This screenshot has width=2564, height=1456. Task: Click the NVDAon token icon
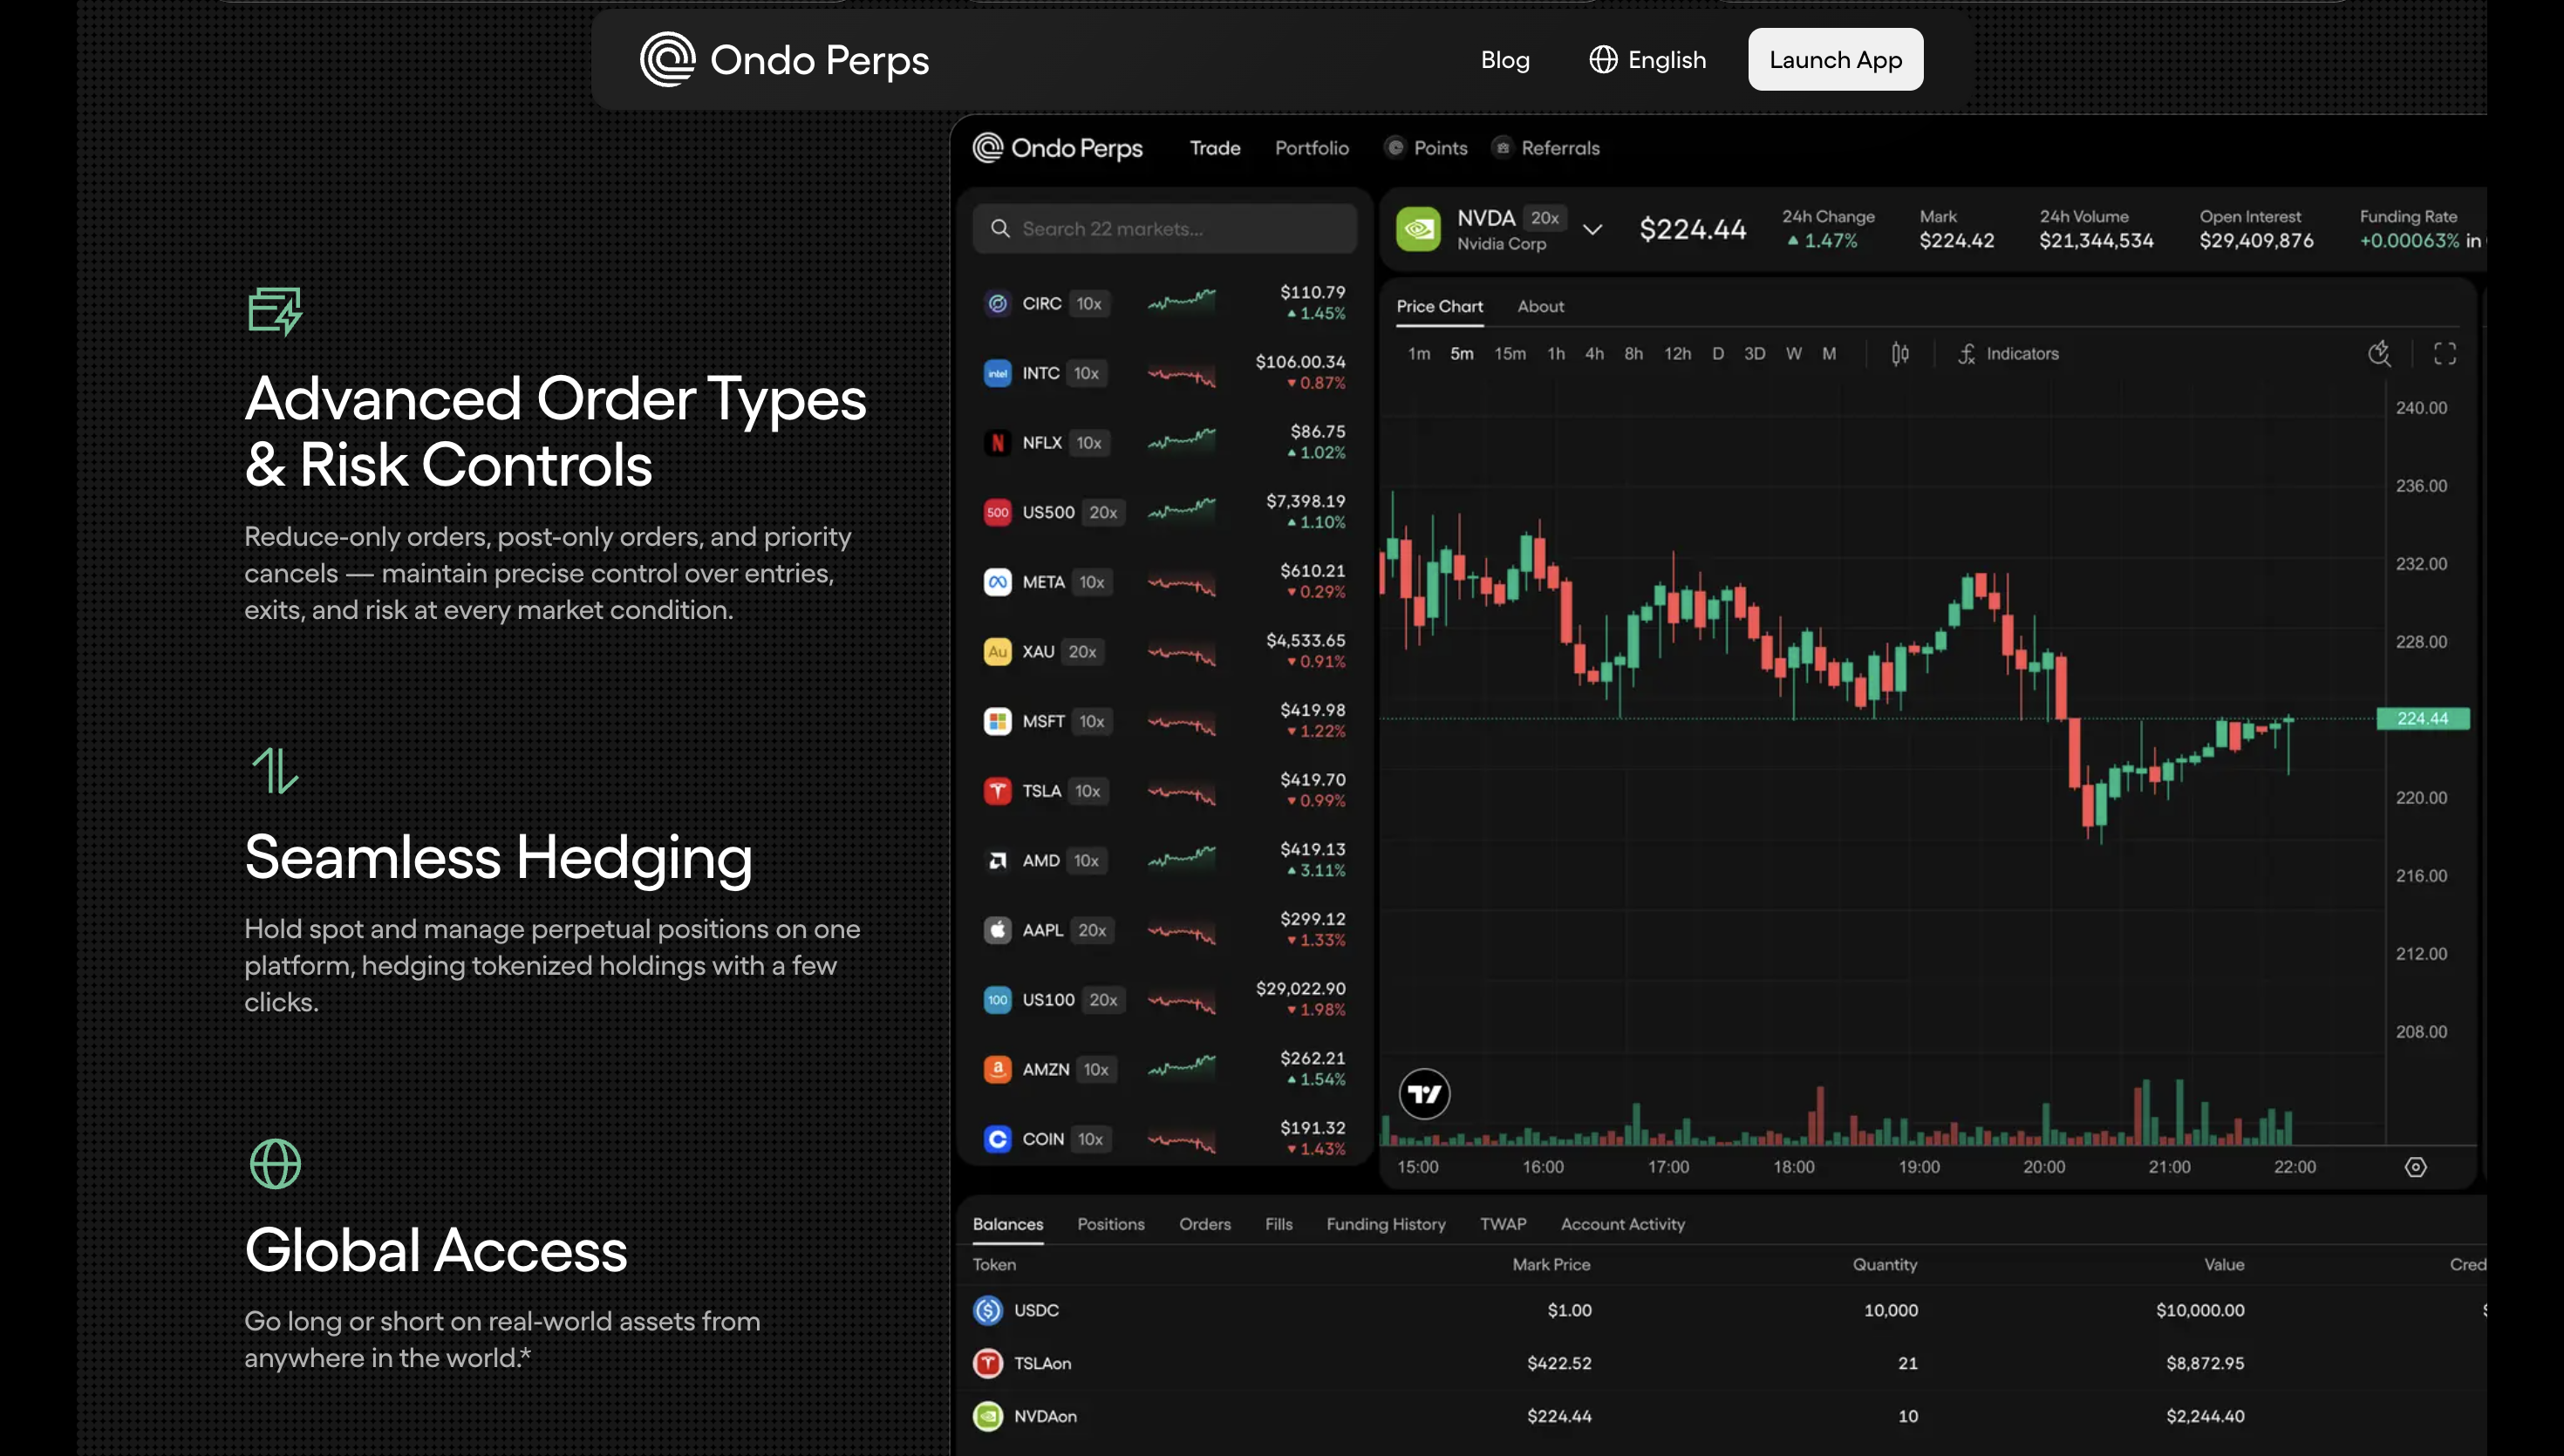click(988, 1416)
